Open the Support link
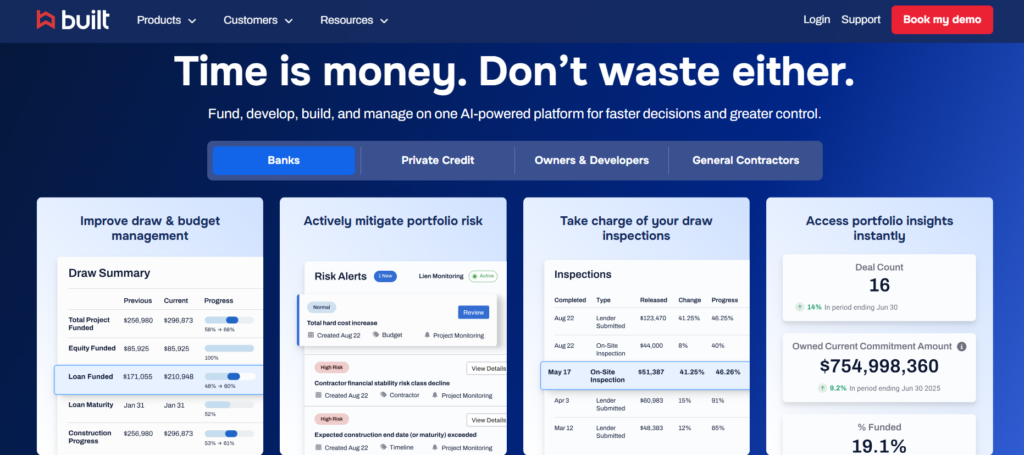This screenshot has height=455, width=1024. (861, 20)
